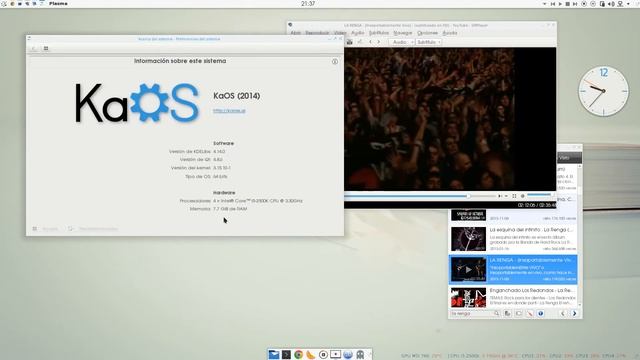The height and width of the screenshot is (360, 640).
Task: Open the Subtítulos menu in SMPlayer
Action: (379, 33)
